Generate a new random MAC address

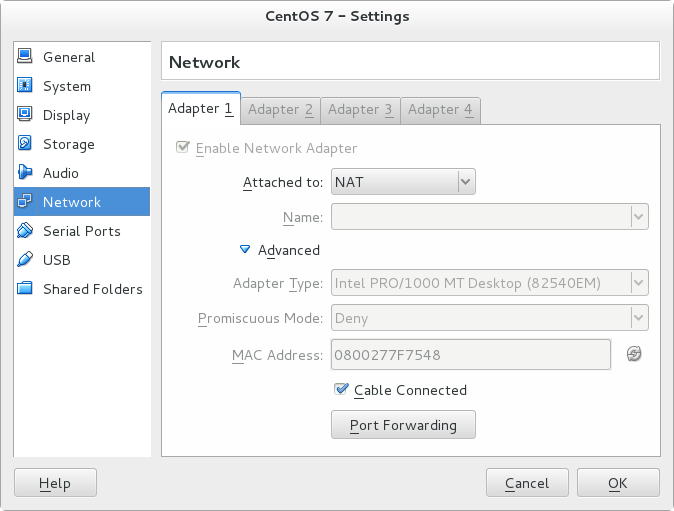(634, 354)
